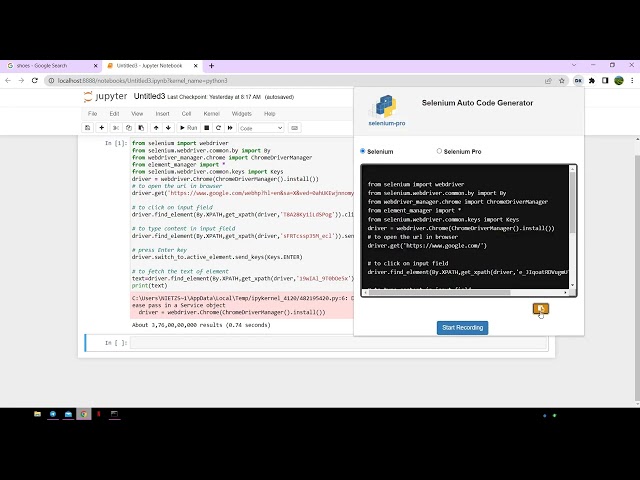Select the Selenium Pro radio option
Image resolution: width=640 pixels, height=480 pixels.
(x=439, y=151)
